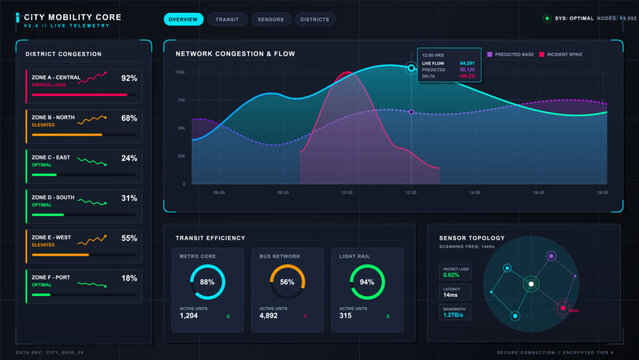The height and width of the screenshot is (360, 639).
Task: Click the cyan sensor node at bottom
Action: pos(515,316)
